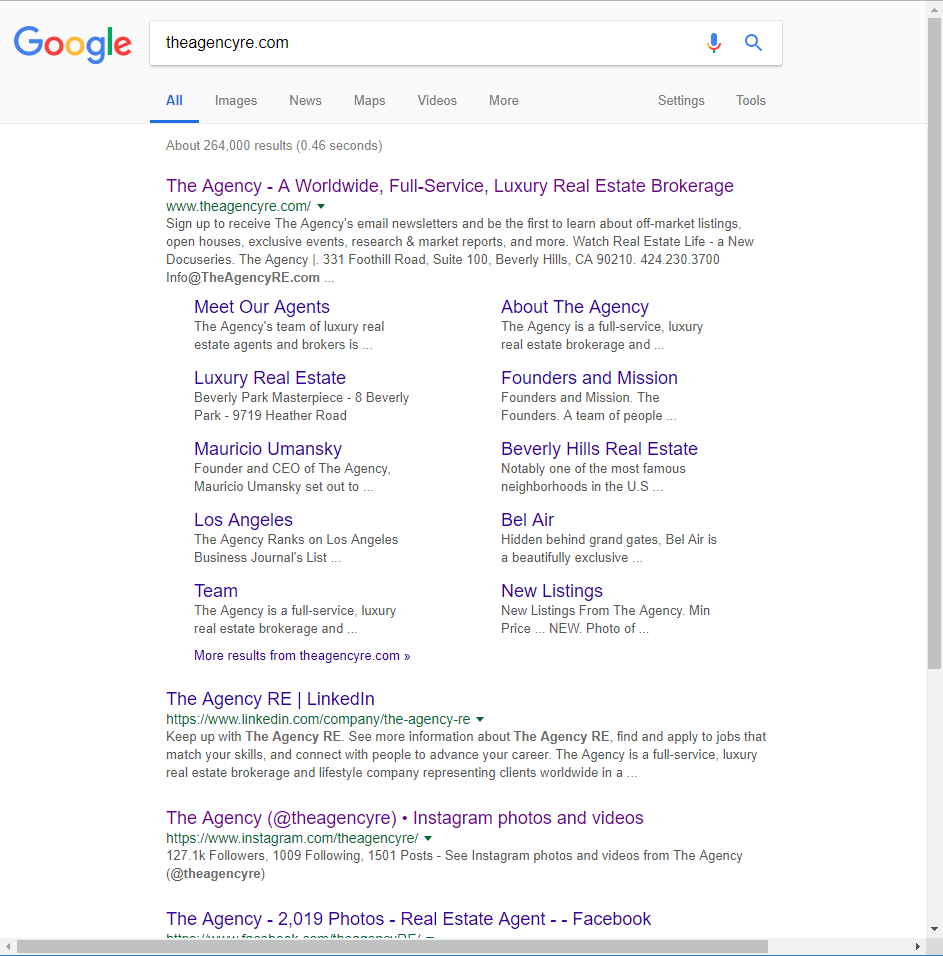Open the Meet Our Agents sitelink
Image resolution: width=943 pixels, height=956 pixels.
pos(262,307)
